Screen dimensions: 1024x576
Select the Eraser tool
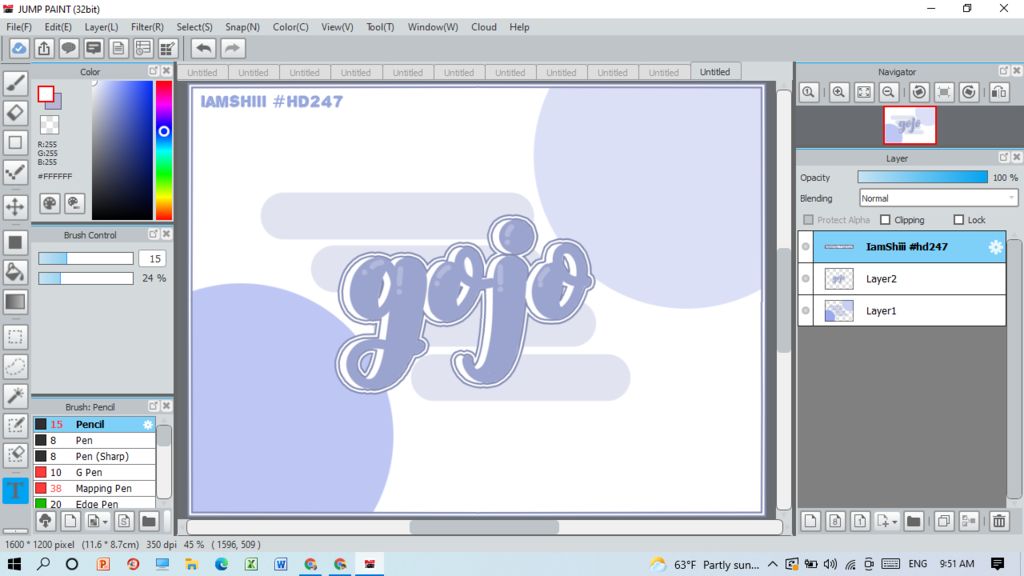(x=15, y=113)
